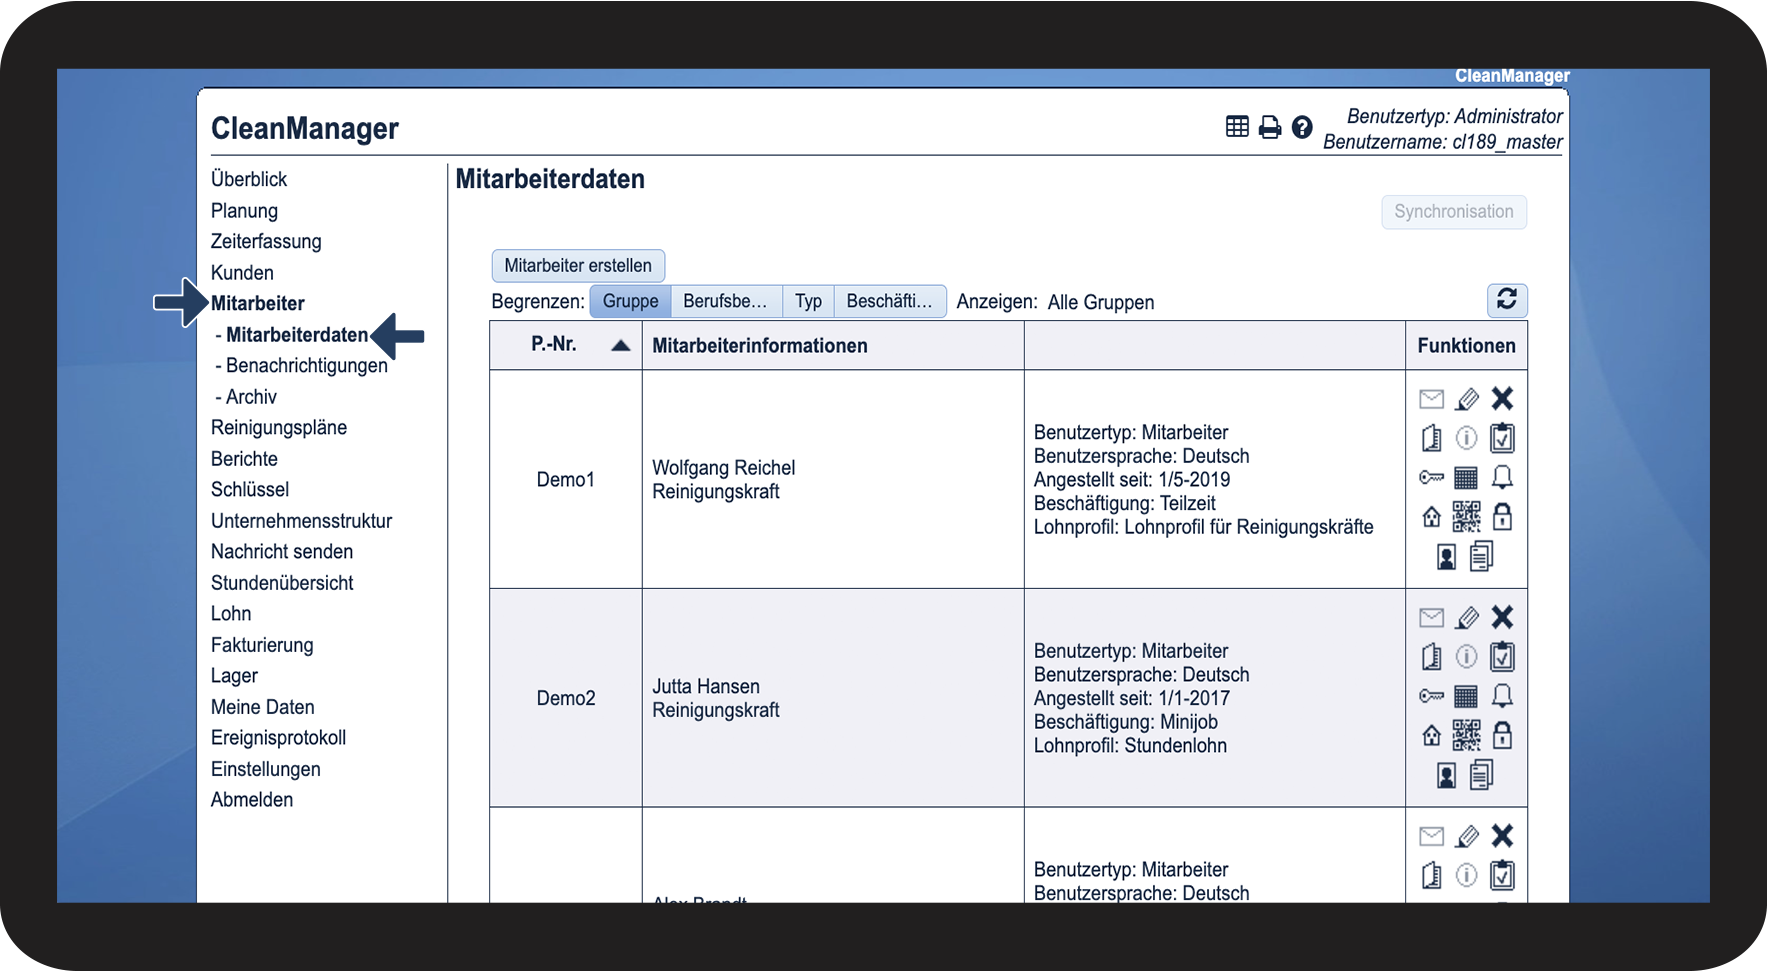Screen dimensions: 1767x971
Task: Edit Wolfgang Reichel with the pencil icon
Action: coord(1466,399)
